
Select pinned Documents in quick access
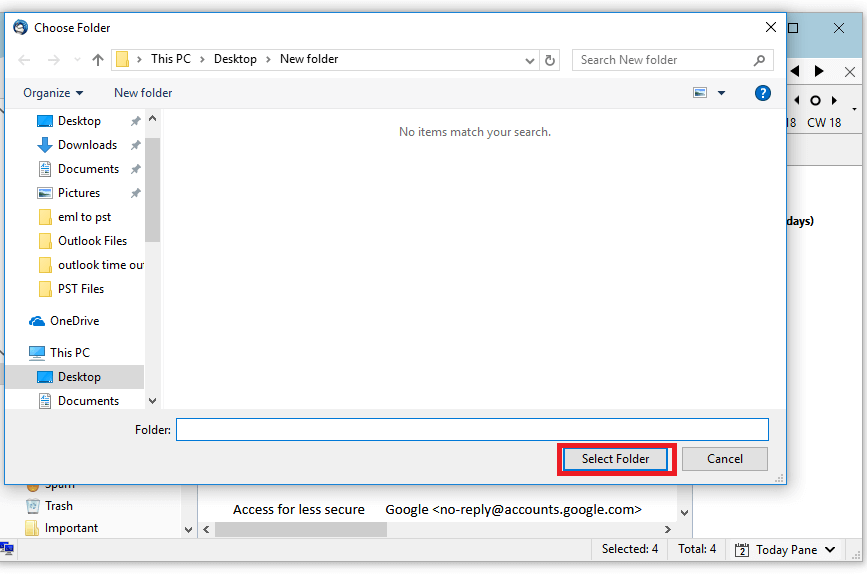click(x=88, y=169)
